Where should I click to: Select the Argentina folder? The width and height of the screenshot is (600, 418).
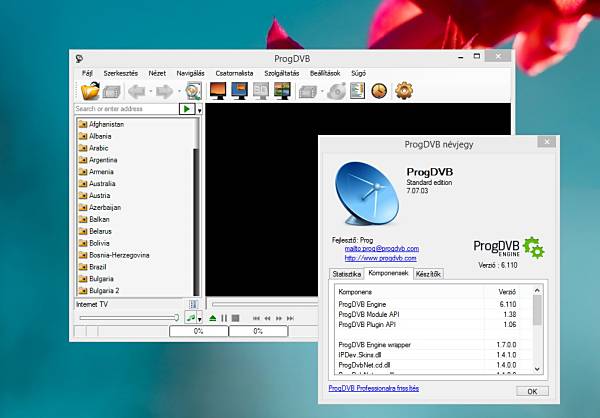pyautogui.click(x=98, y=160)
